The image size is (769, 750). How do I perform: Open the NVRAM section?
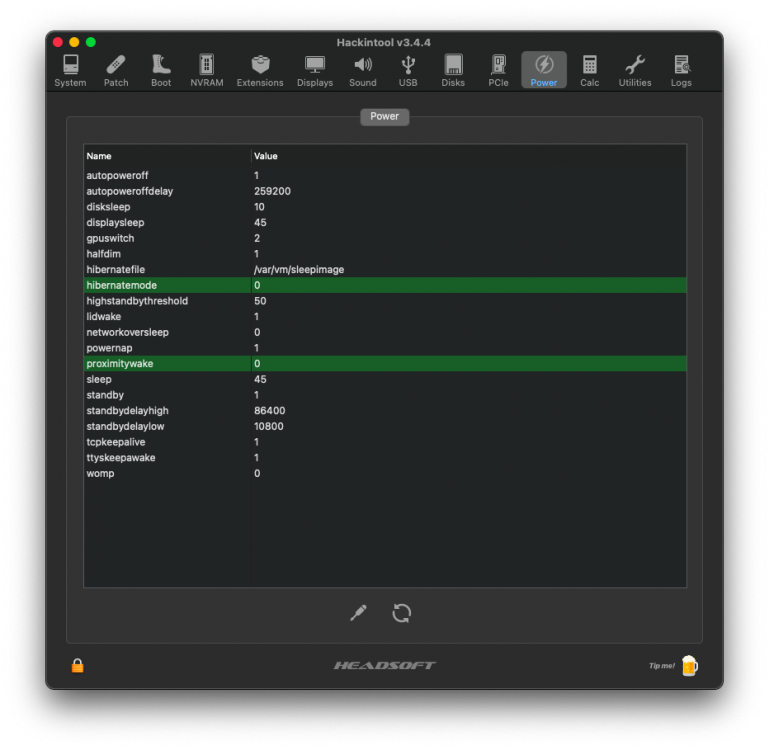(x=207, y=70)
